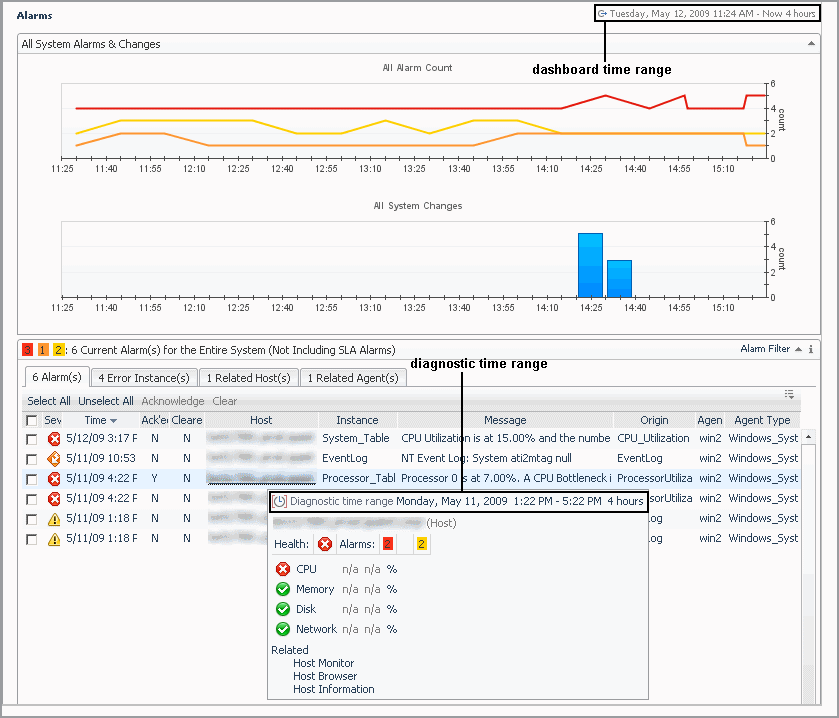Screen dimensions: 839x718
Task: Click the EventLog alarm orange severity icon
Action: point(54,458)
